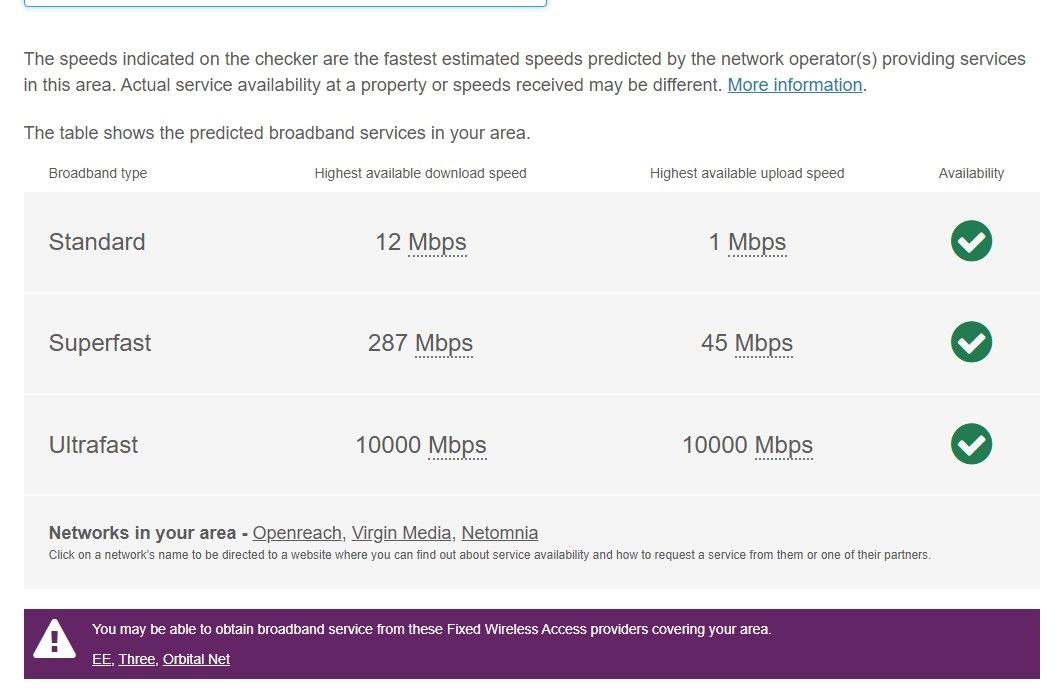This screenshot has width=1062, height=694.
Task: Visit the Netomnia network link
Action: (x=499, y=533)
